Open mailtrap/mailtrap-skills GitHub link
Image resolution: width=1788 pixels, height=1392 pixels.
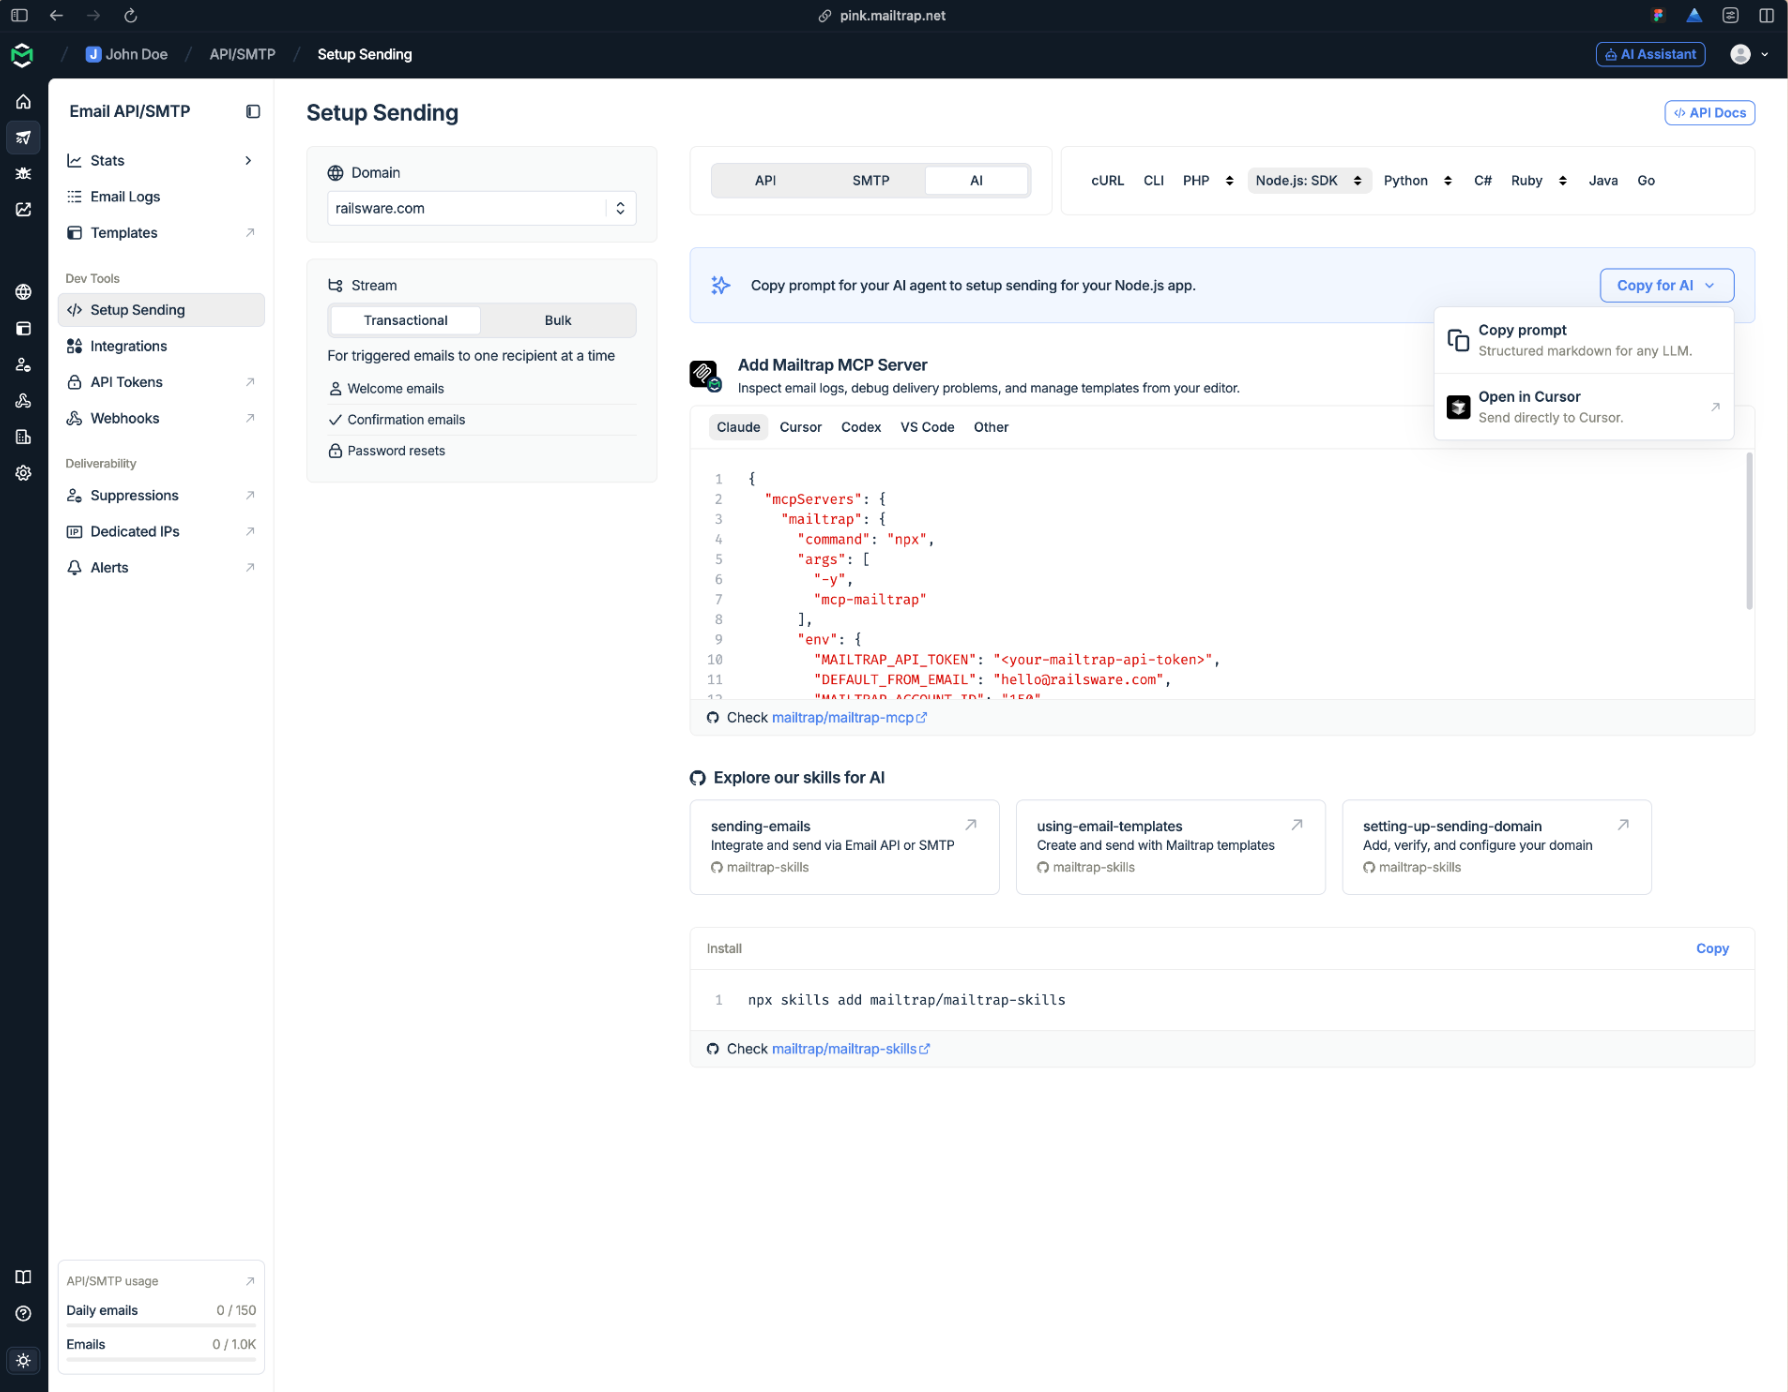click(x=850, y=1049)
